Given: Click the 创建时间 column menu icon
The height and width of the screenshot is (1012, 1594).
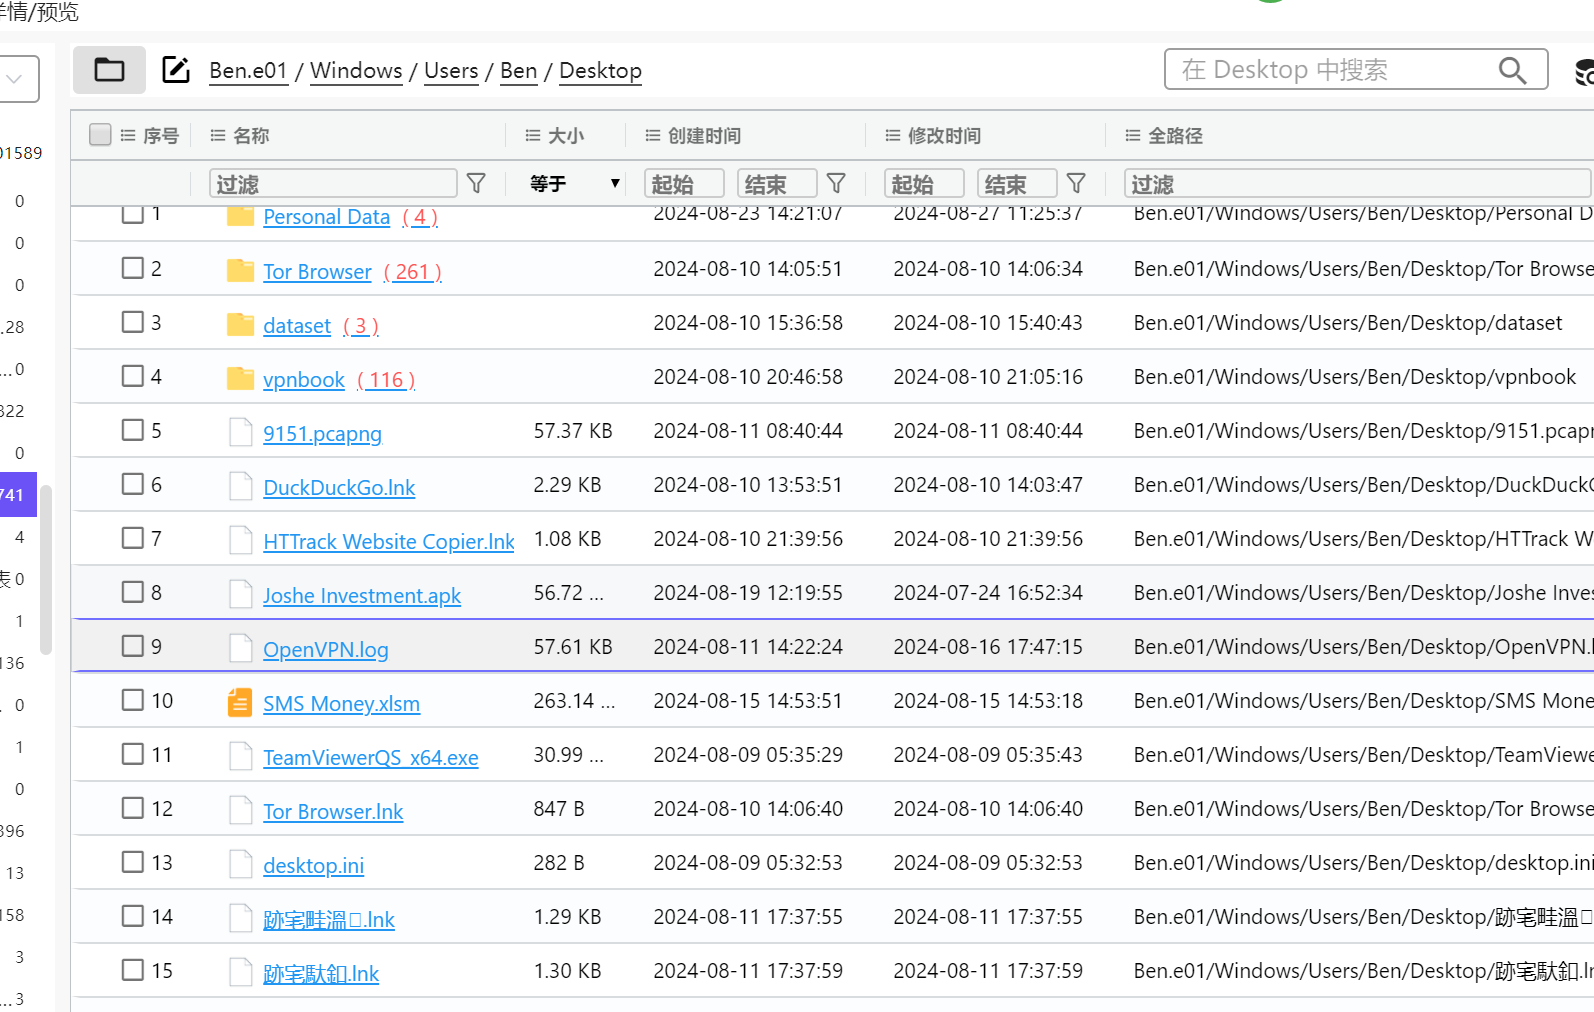Looking at the screenshot, I should point(653,135).
